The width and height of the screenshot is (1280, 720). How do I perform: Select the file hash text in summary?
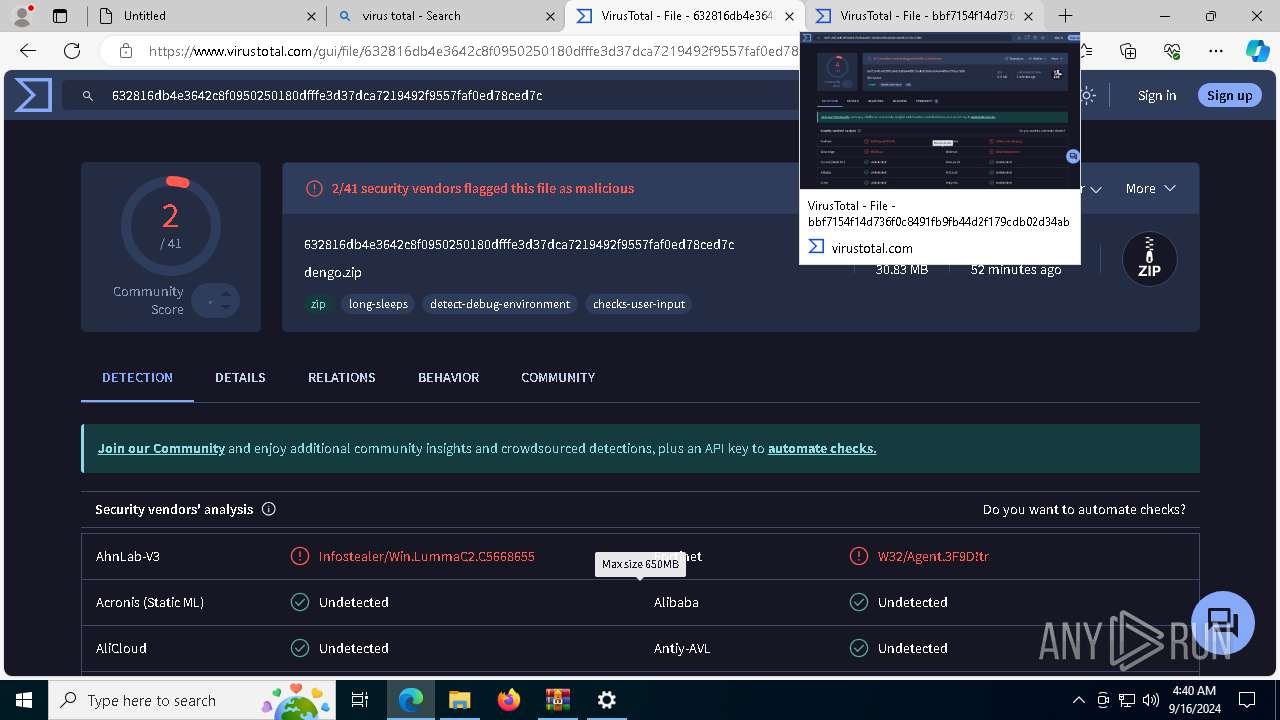pyautogui.click(x=519, y=245)
